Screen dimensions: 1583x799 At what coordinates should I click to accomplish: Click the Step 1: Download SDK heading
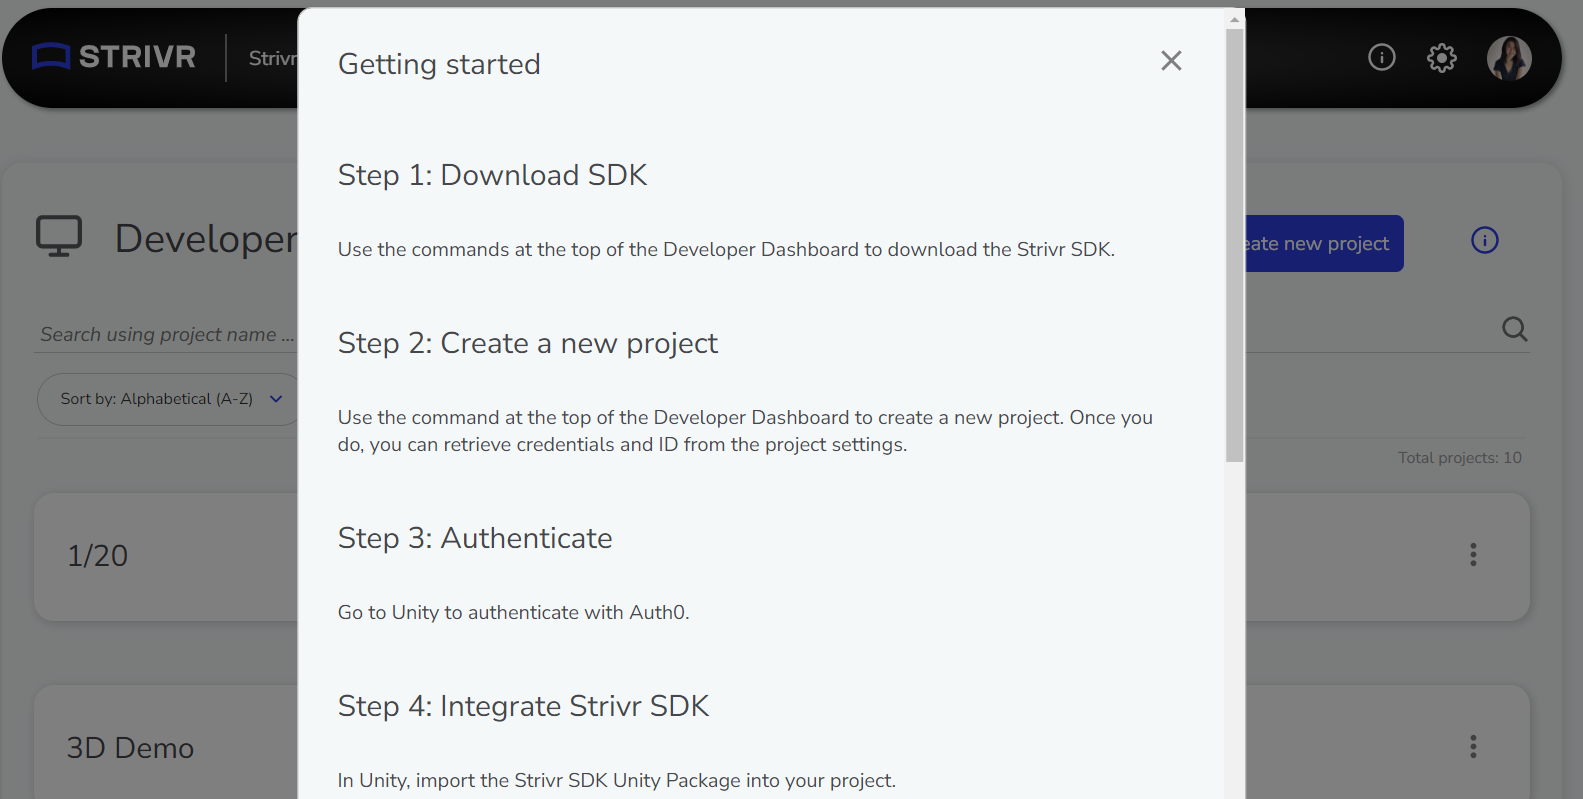pos(492,175)
